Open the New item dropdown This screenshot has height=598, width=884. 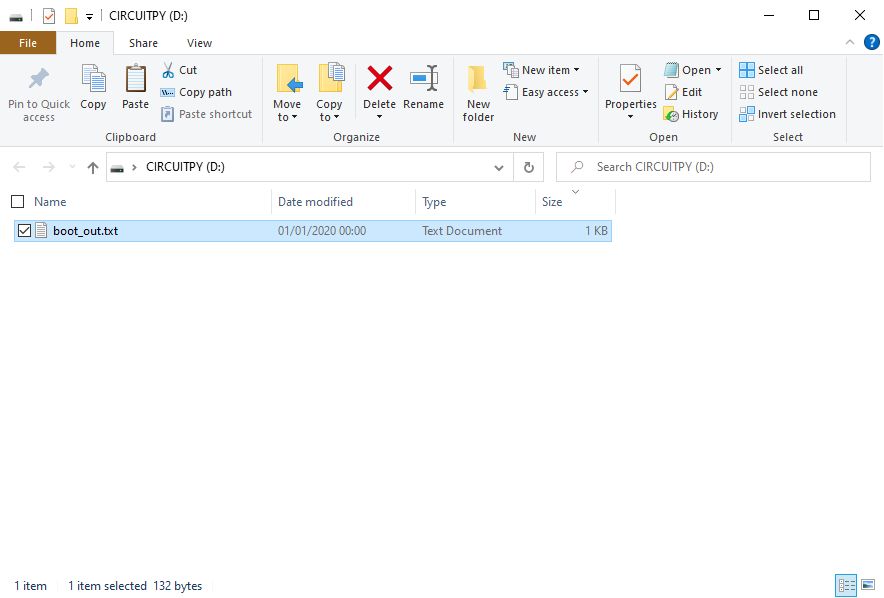[x=576, y=70]
